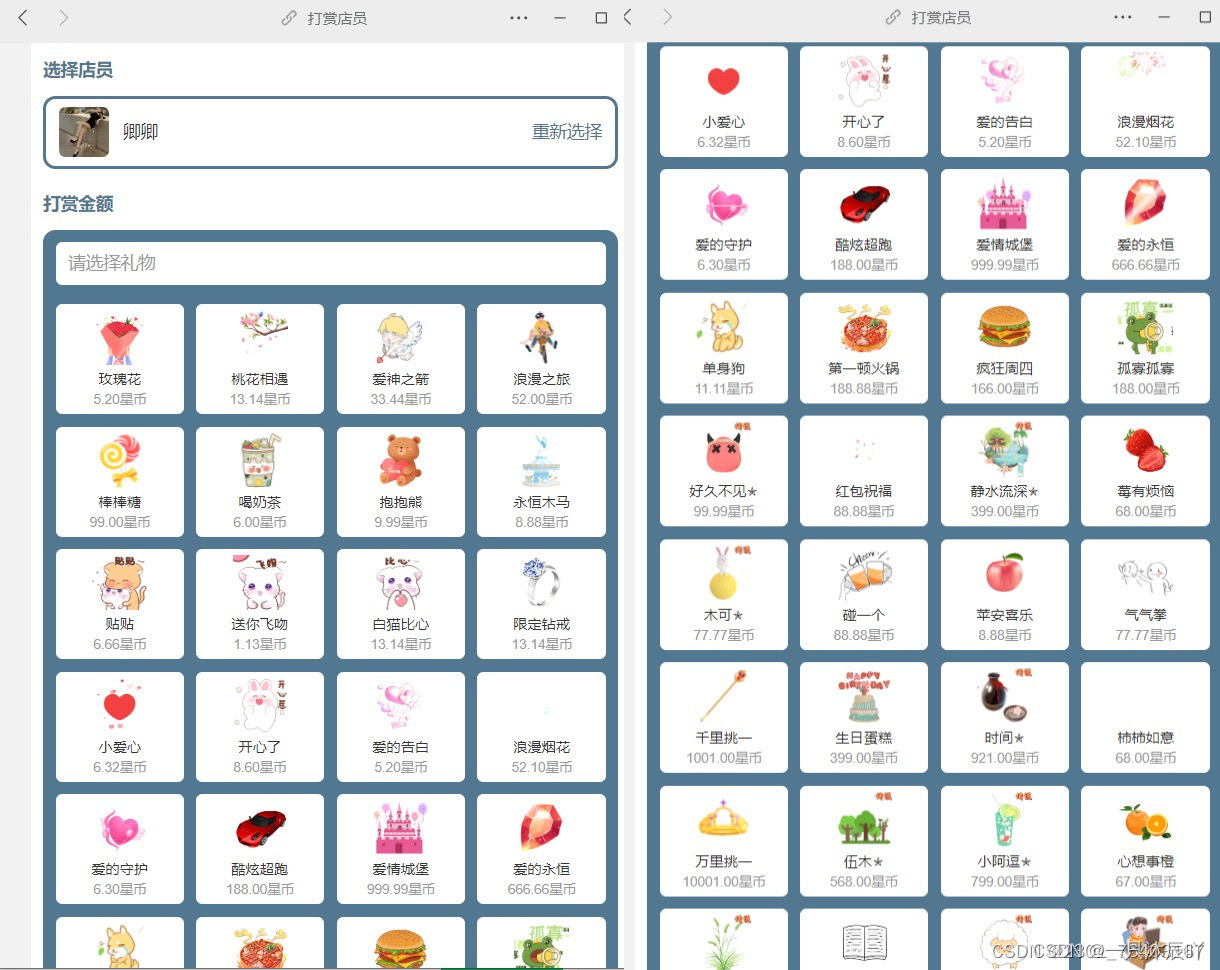Image resolution: width=1220 pixels, height=970 pixels.
Task: Choose the 万里挑一 crown gift
Action: [724, 841]
